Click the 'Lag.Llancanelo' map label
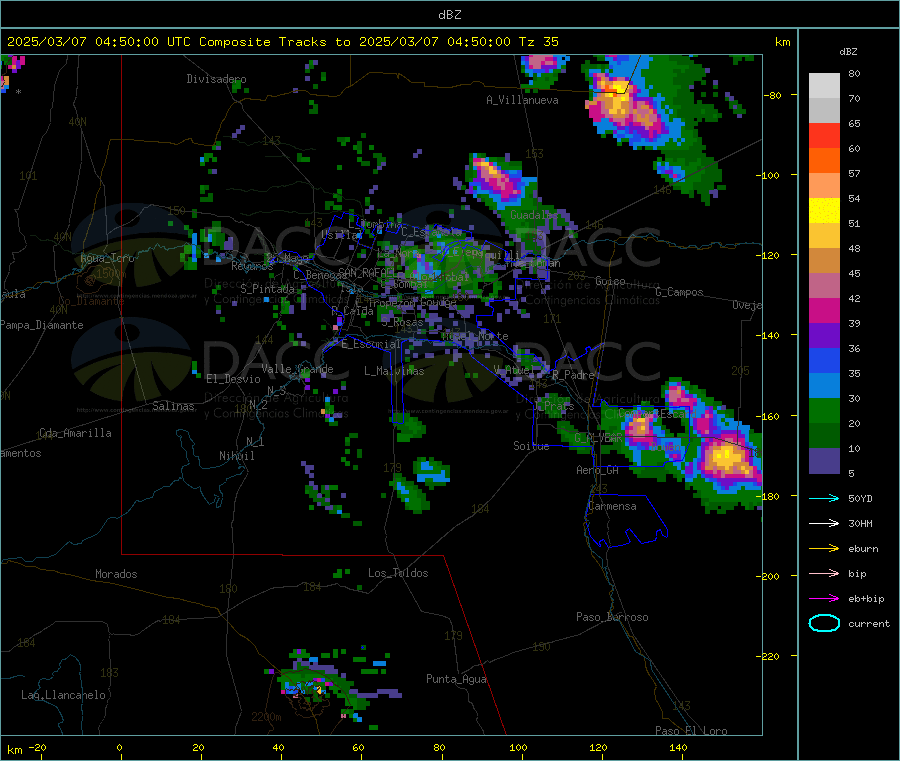Screen dimensions: 900x761 (x=63, y=695)
